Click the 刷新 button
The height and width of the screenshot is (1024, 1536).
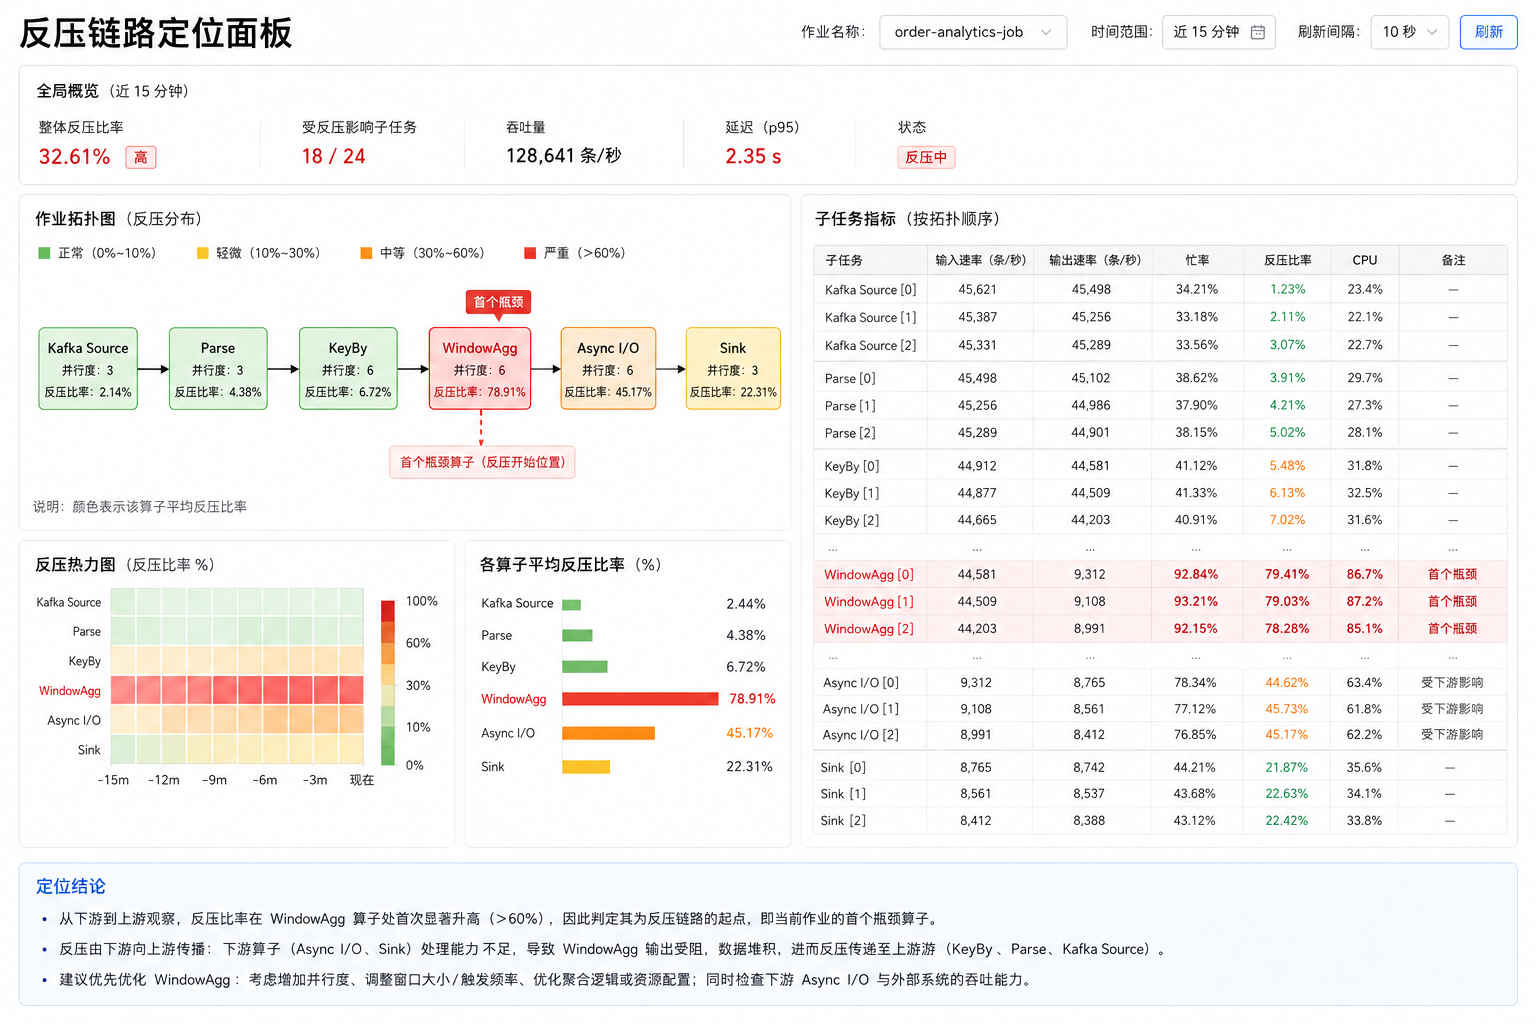[1488, 32]
